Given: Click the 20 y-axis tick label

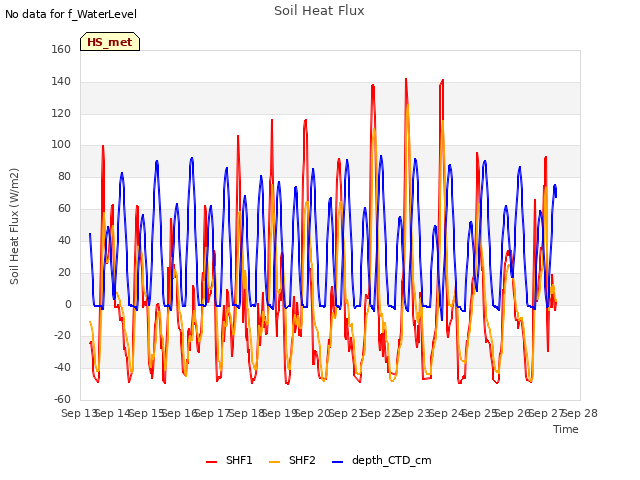Looking at the screenshot, I should pyautogui.click(x=64, y=272).
